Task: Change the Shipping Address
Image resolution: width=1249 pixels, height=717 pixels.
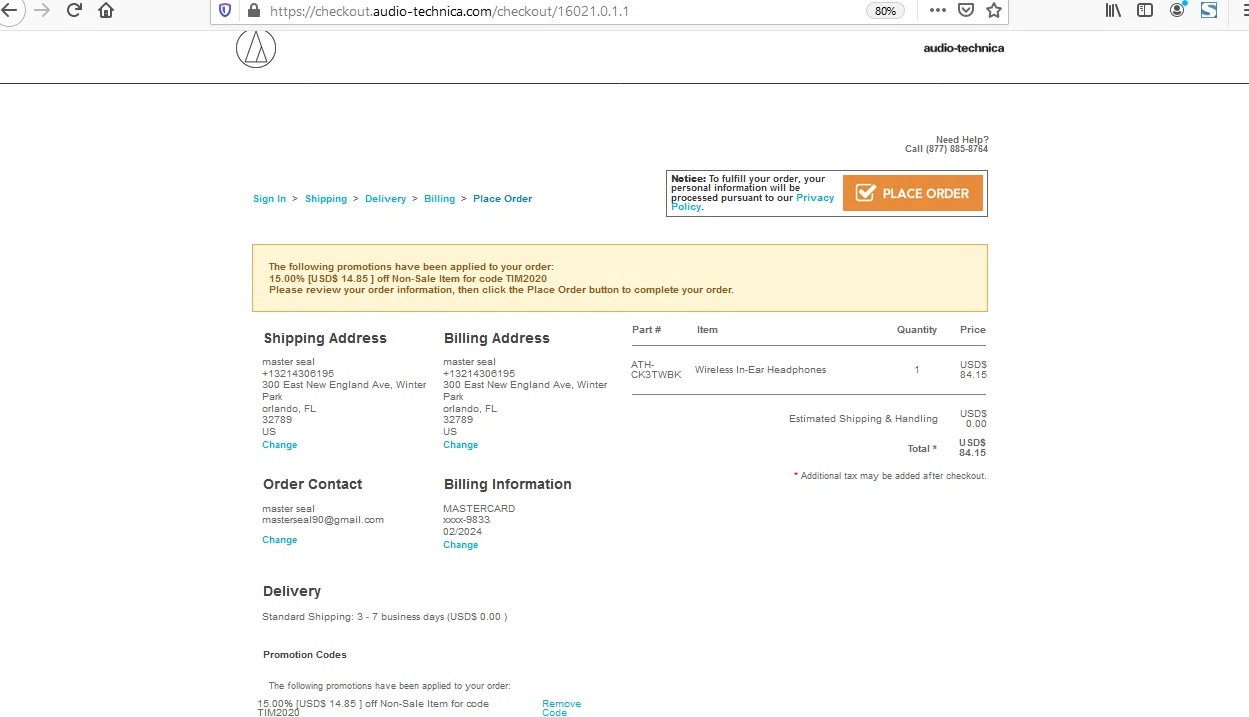Action: 279,445
